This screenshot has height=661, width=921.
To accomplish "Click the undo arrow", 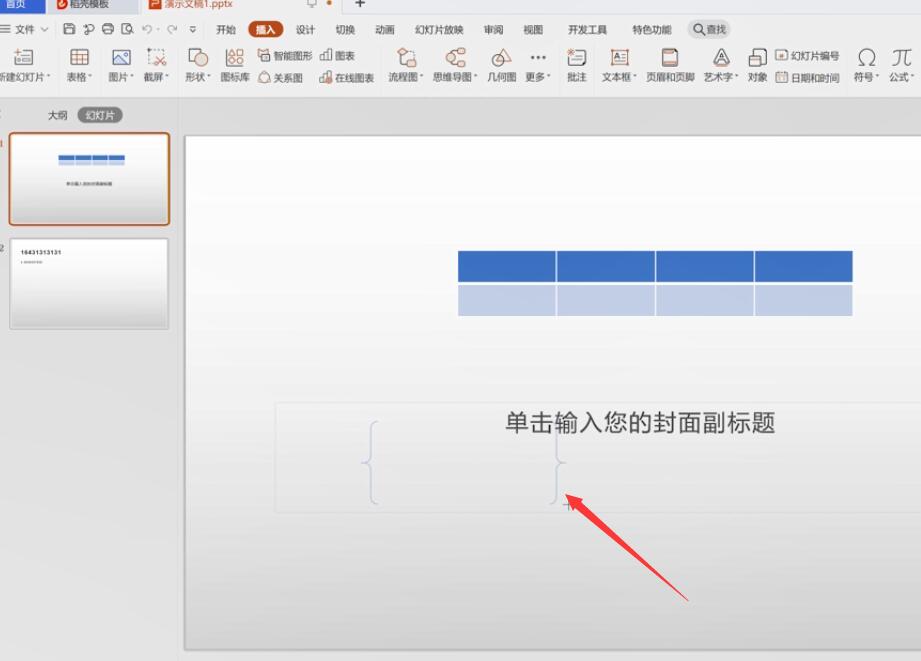I will pyautogui.click(x=147, y=29).
